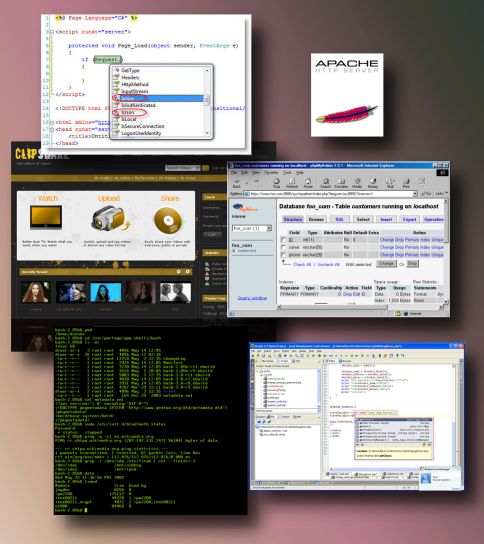The height and width of the screenshot is (544, 484).
Task: Click the Check All link
Action: tap(302, 264)
